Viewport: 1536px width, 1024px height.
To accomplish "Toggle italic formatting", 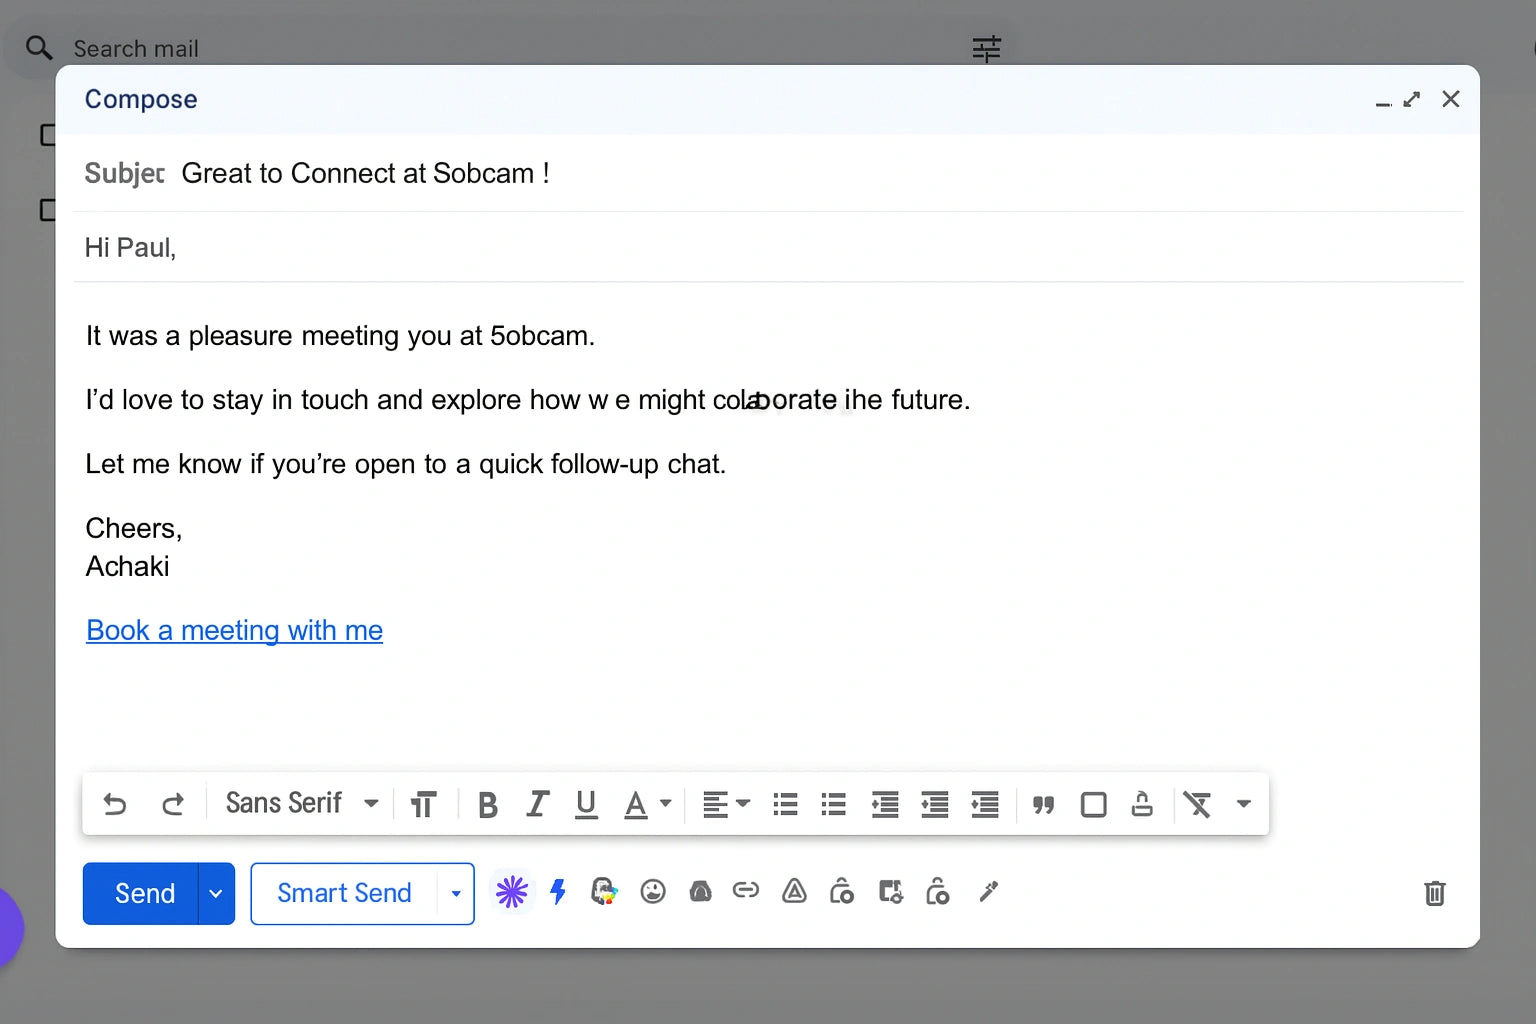I will tap(537, 805).
